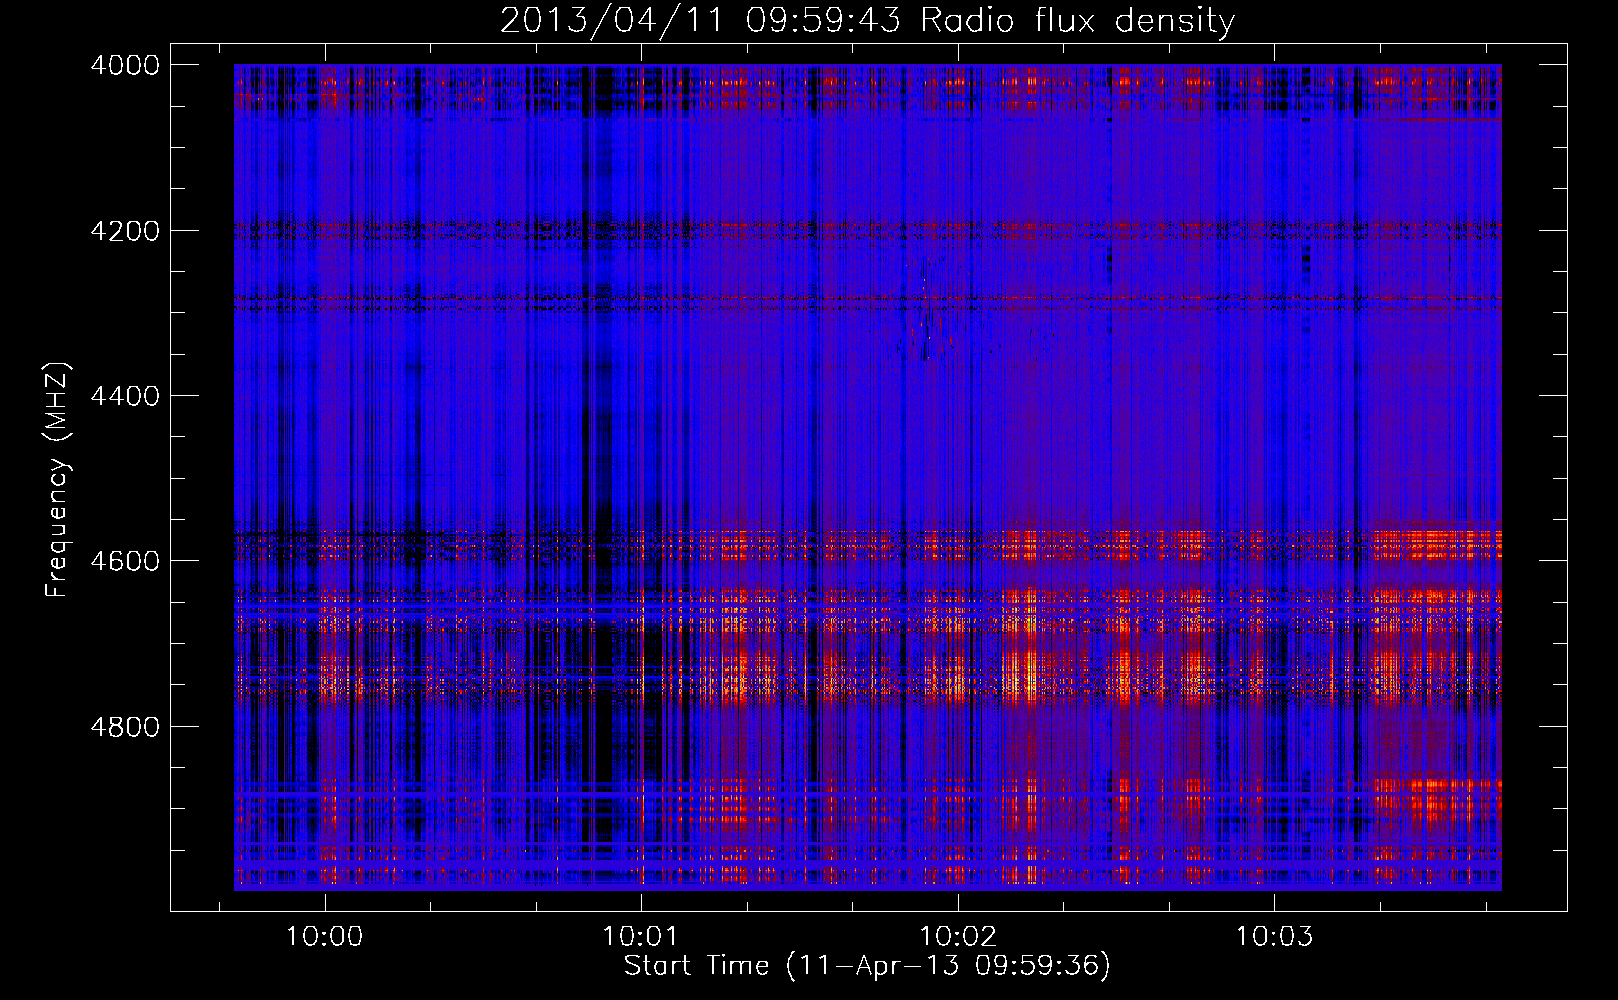This screenshot has height=1000, width=1618.
Task: Select the '4400' frequency axis label
Action: pyautogui.click(x=125, y=396)
